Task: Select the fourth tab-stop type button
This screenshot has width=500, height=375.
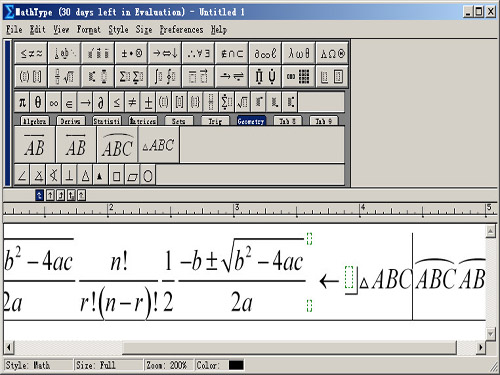Action: point(71,195)
